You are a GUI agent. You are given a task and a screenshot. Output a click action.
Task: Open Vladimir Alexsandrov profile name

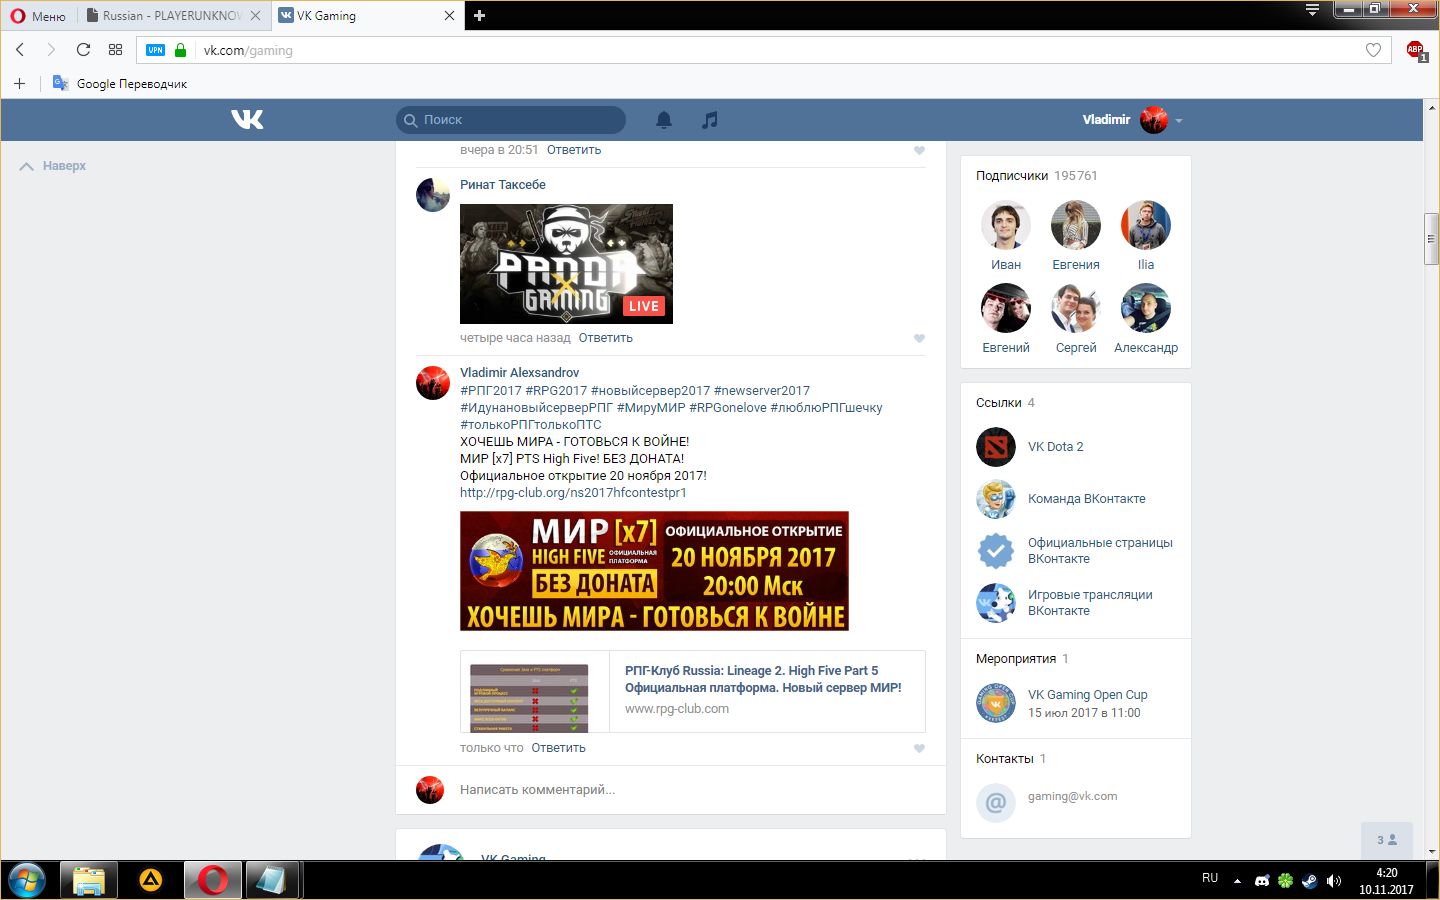tap(519, 373)
